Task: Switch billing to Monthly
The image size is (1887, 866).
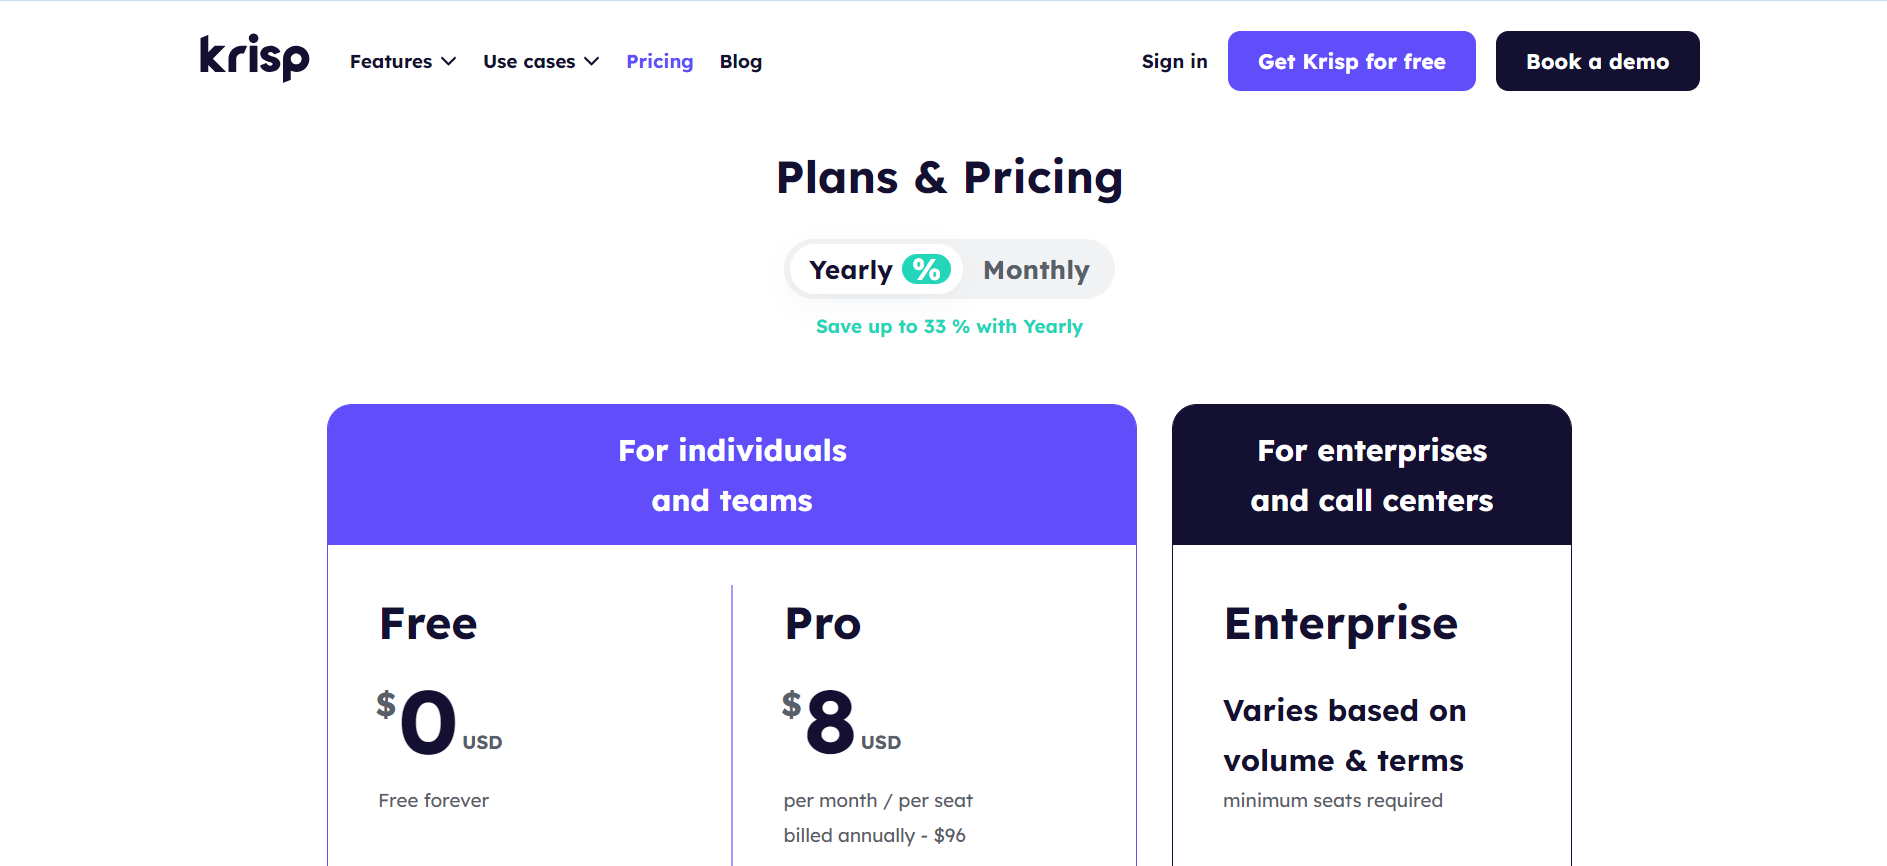Action: pos(1036,270)
